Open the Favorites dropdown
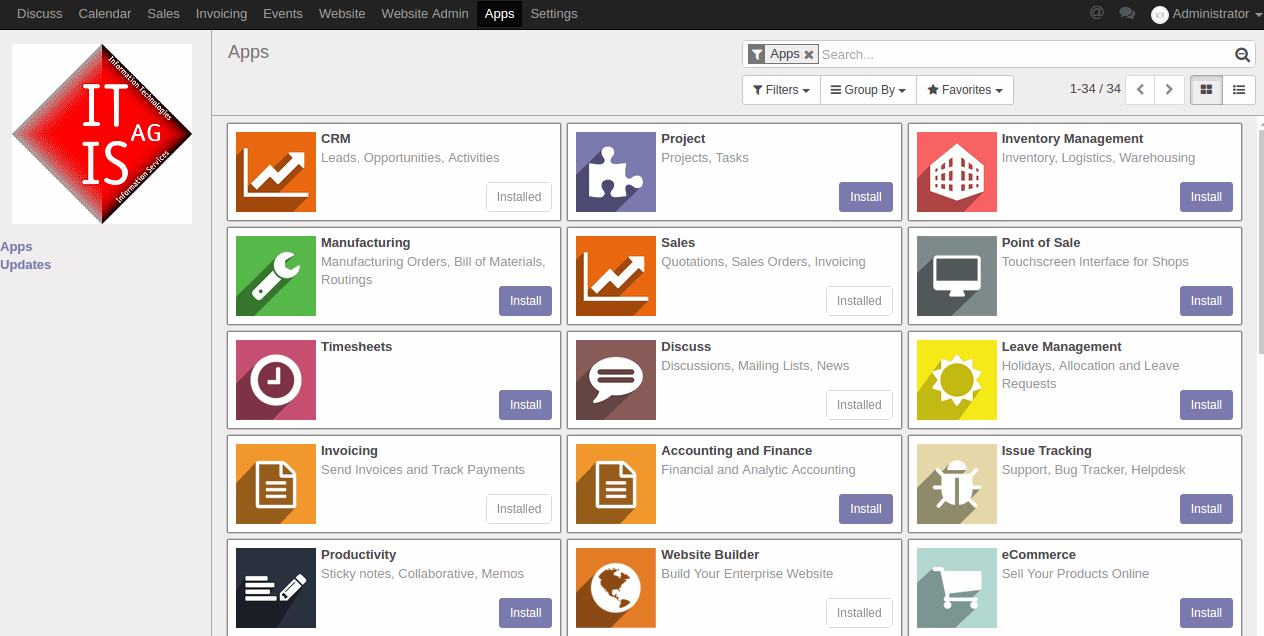The image size is (1264, 636). [x=965, y=90]
